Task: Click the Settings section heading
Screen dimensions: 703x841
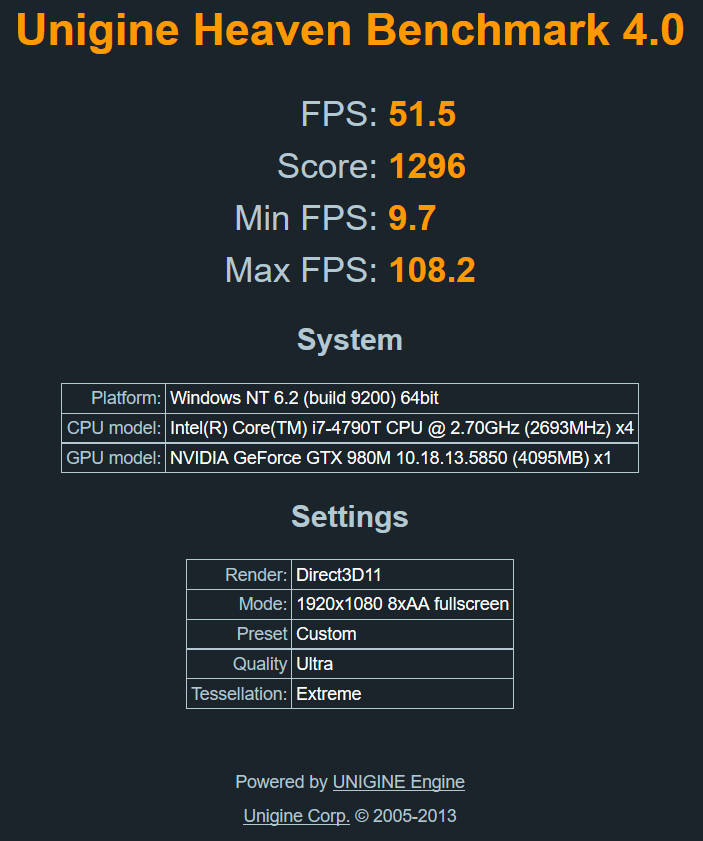Action: click(350, 517)
